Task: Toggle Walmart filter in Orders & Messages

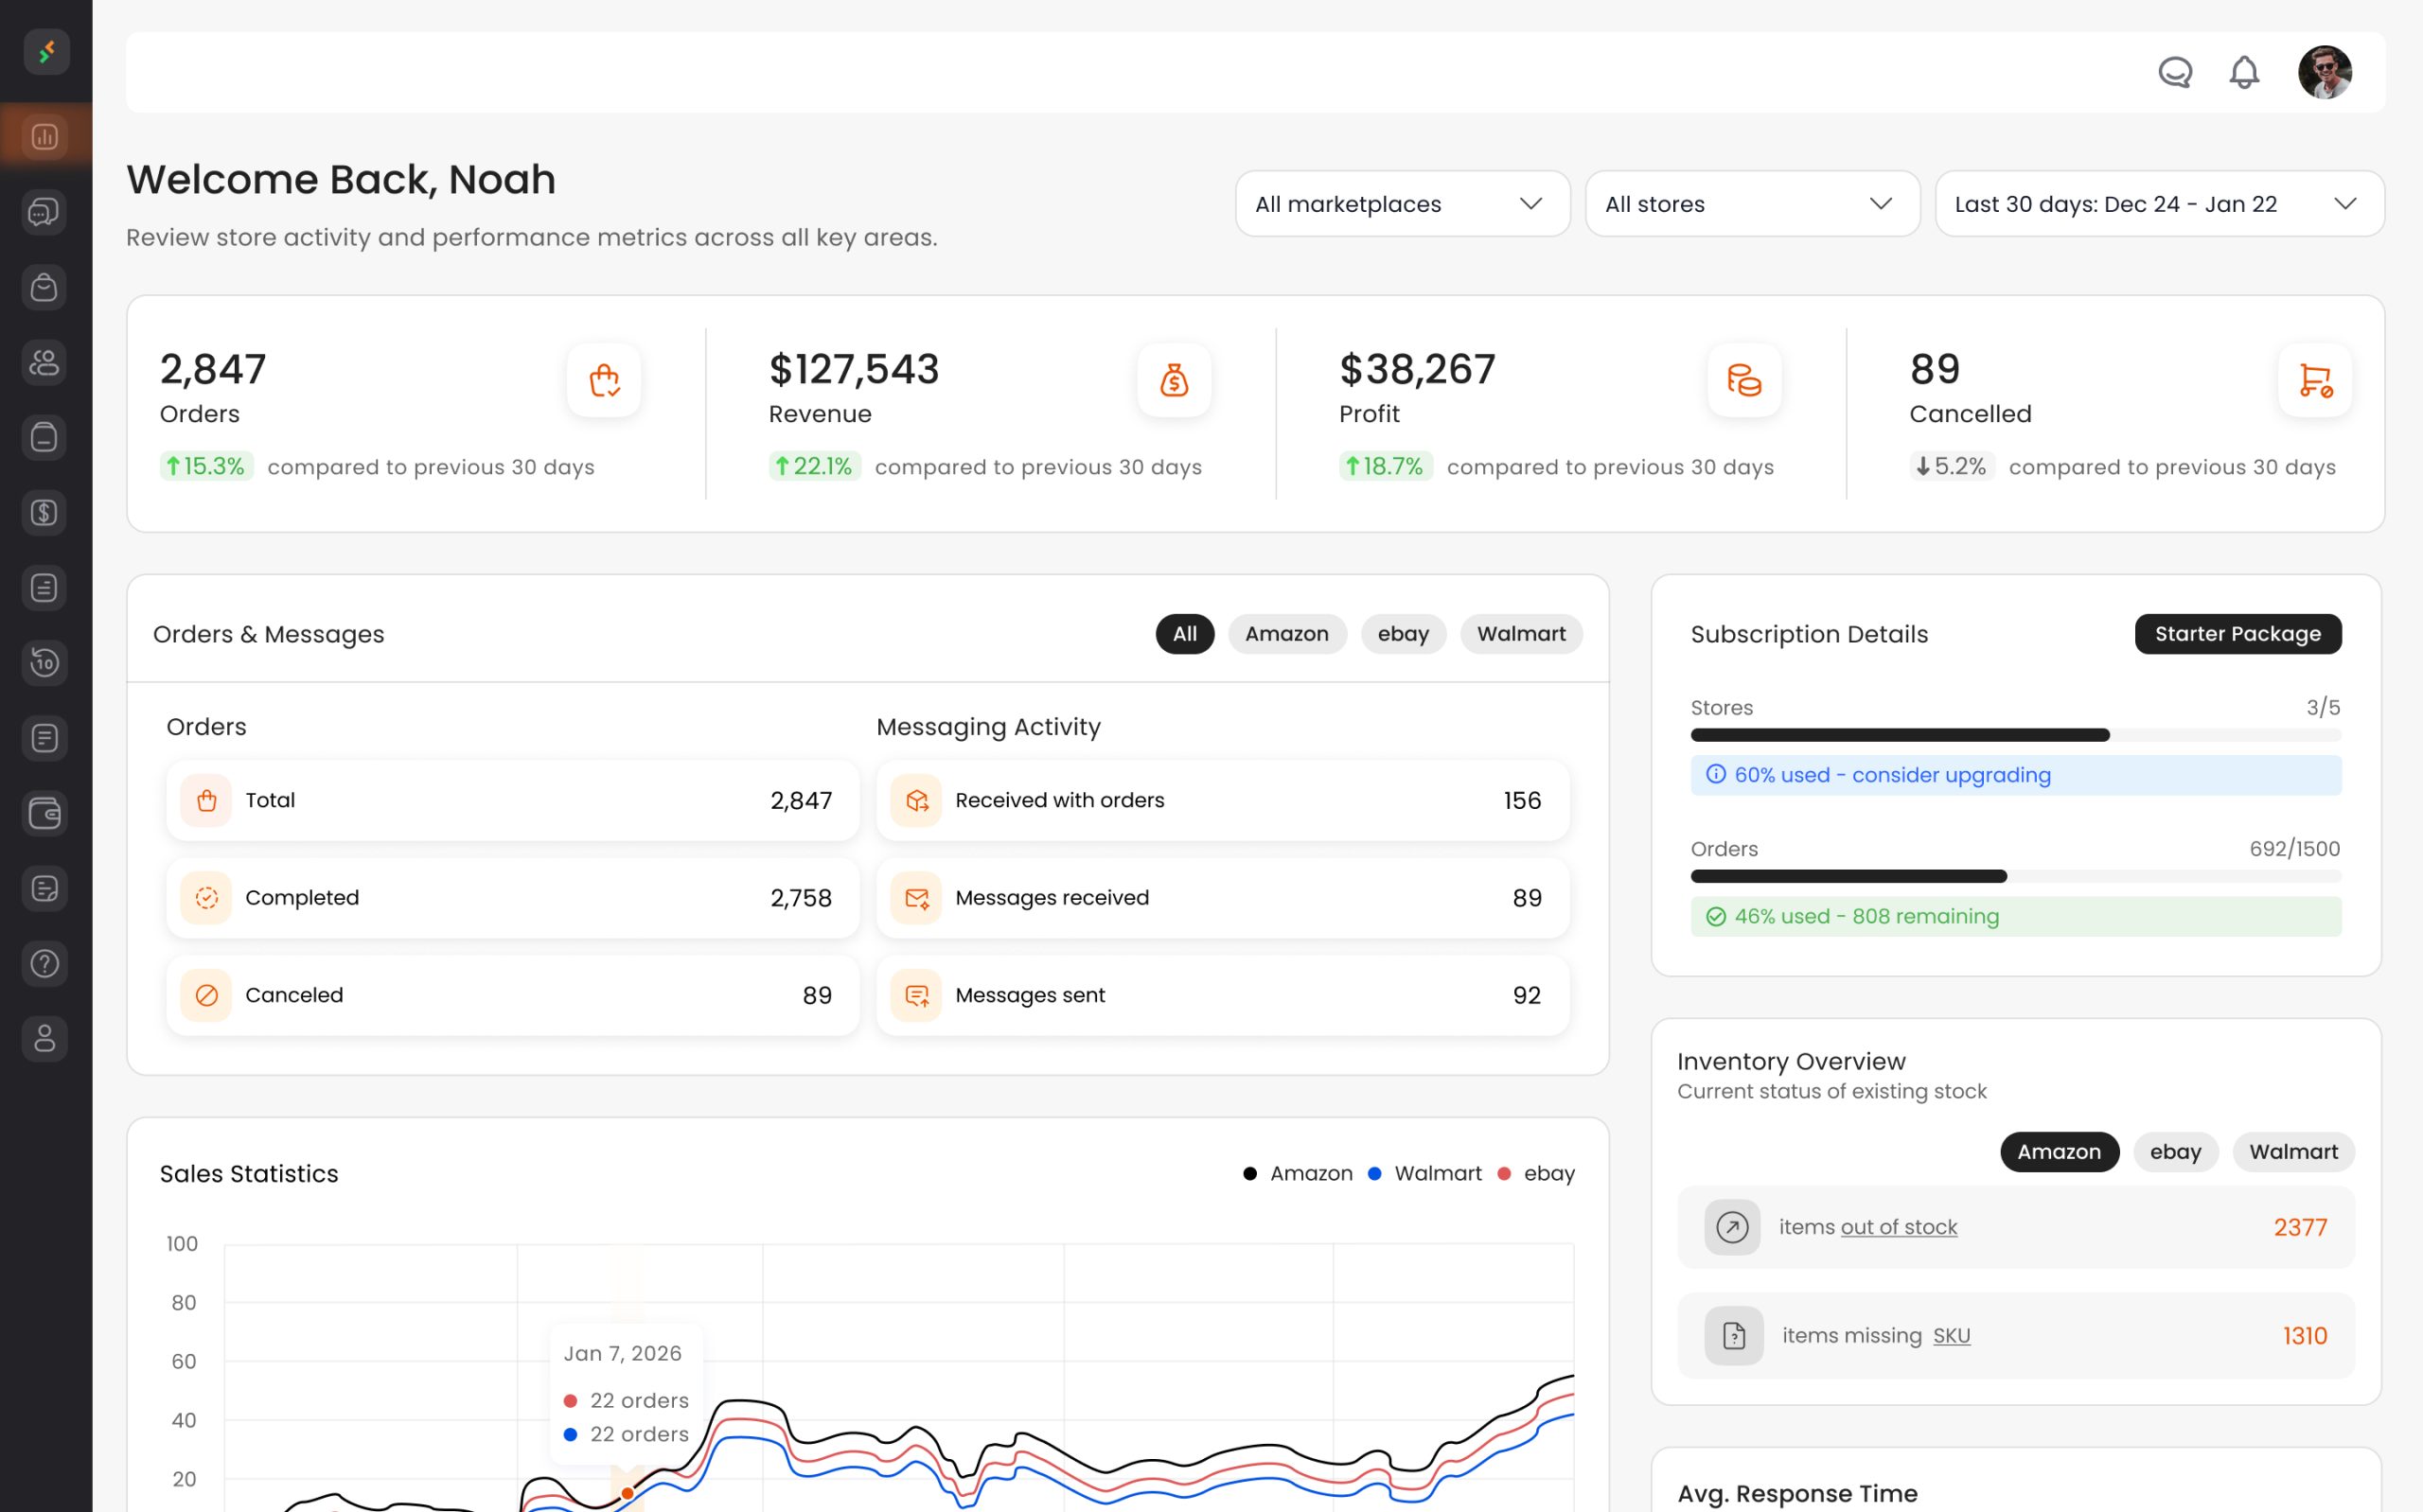Action: 1520,634
